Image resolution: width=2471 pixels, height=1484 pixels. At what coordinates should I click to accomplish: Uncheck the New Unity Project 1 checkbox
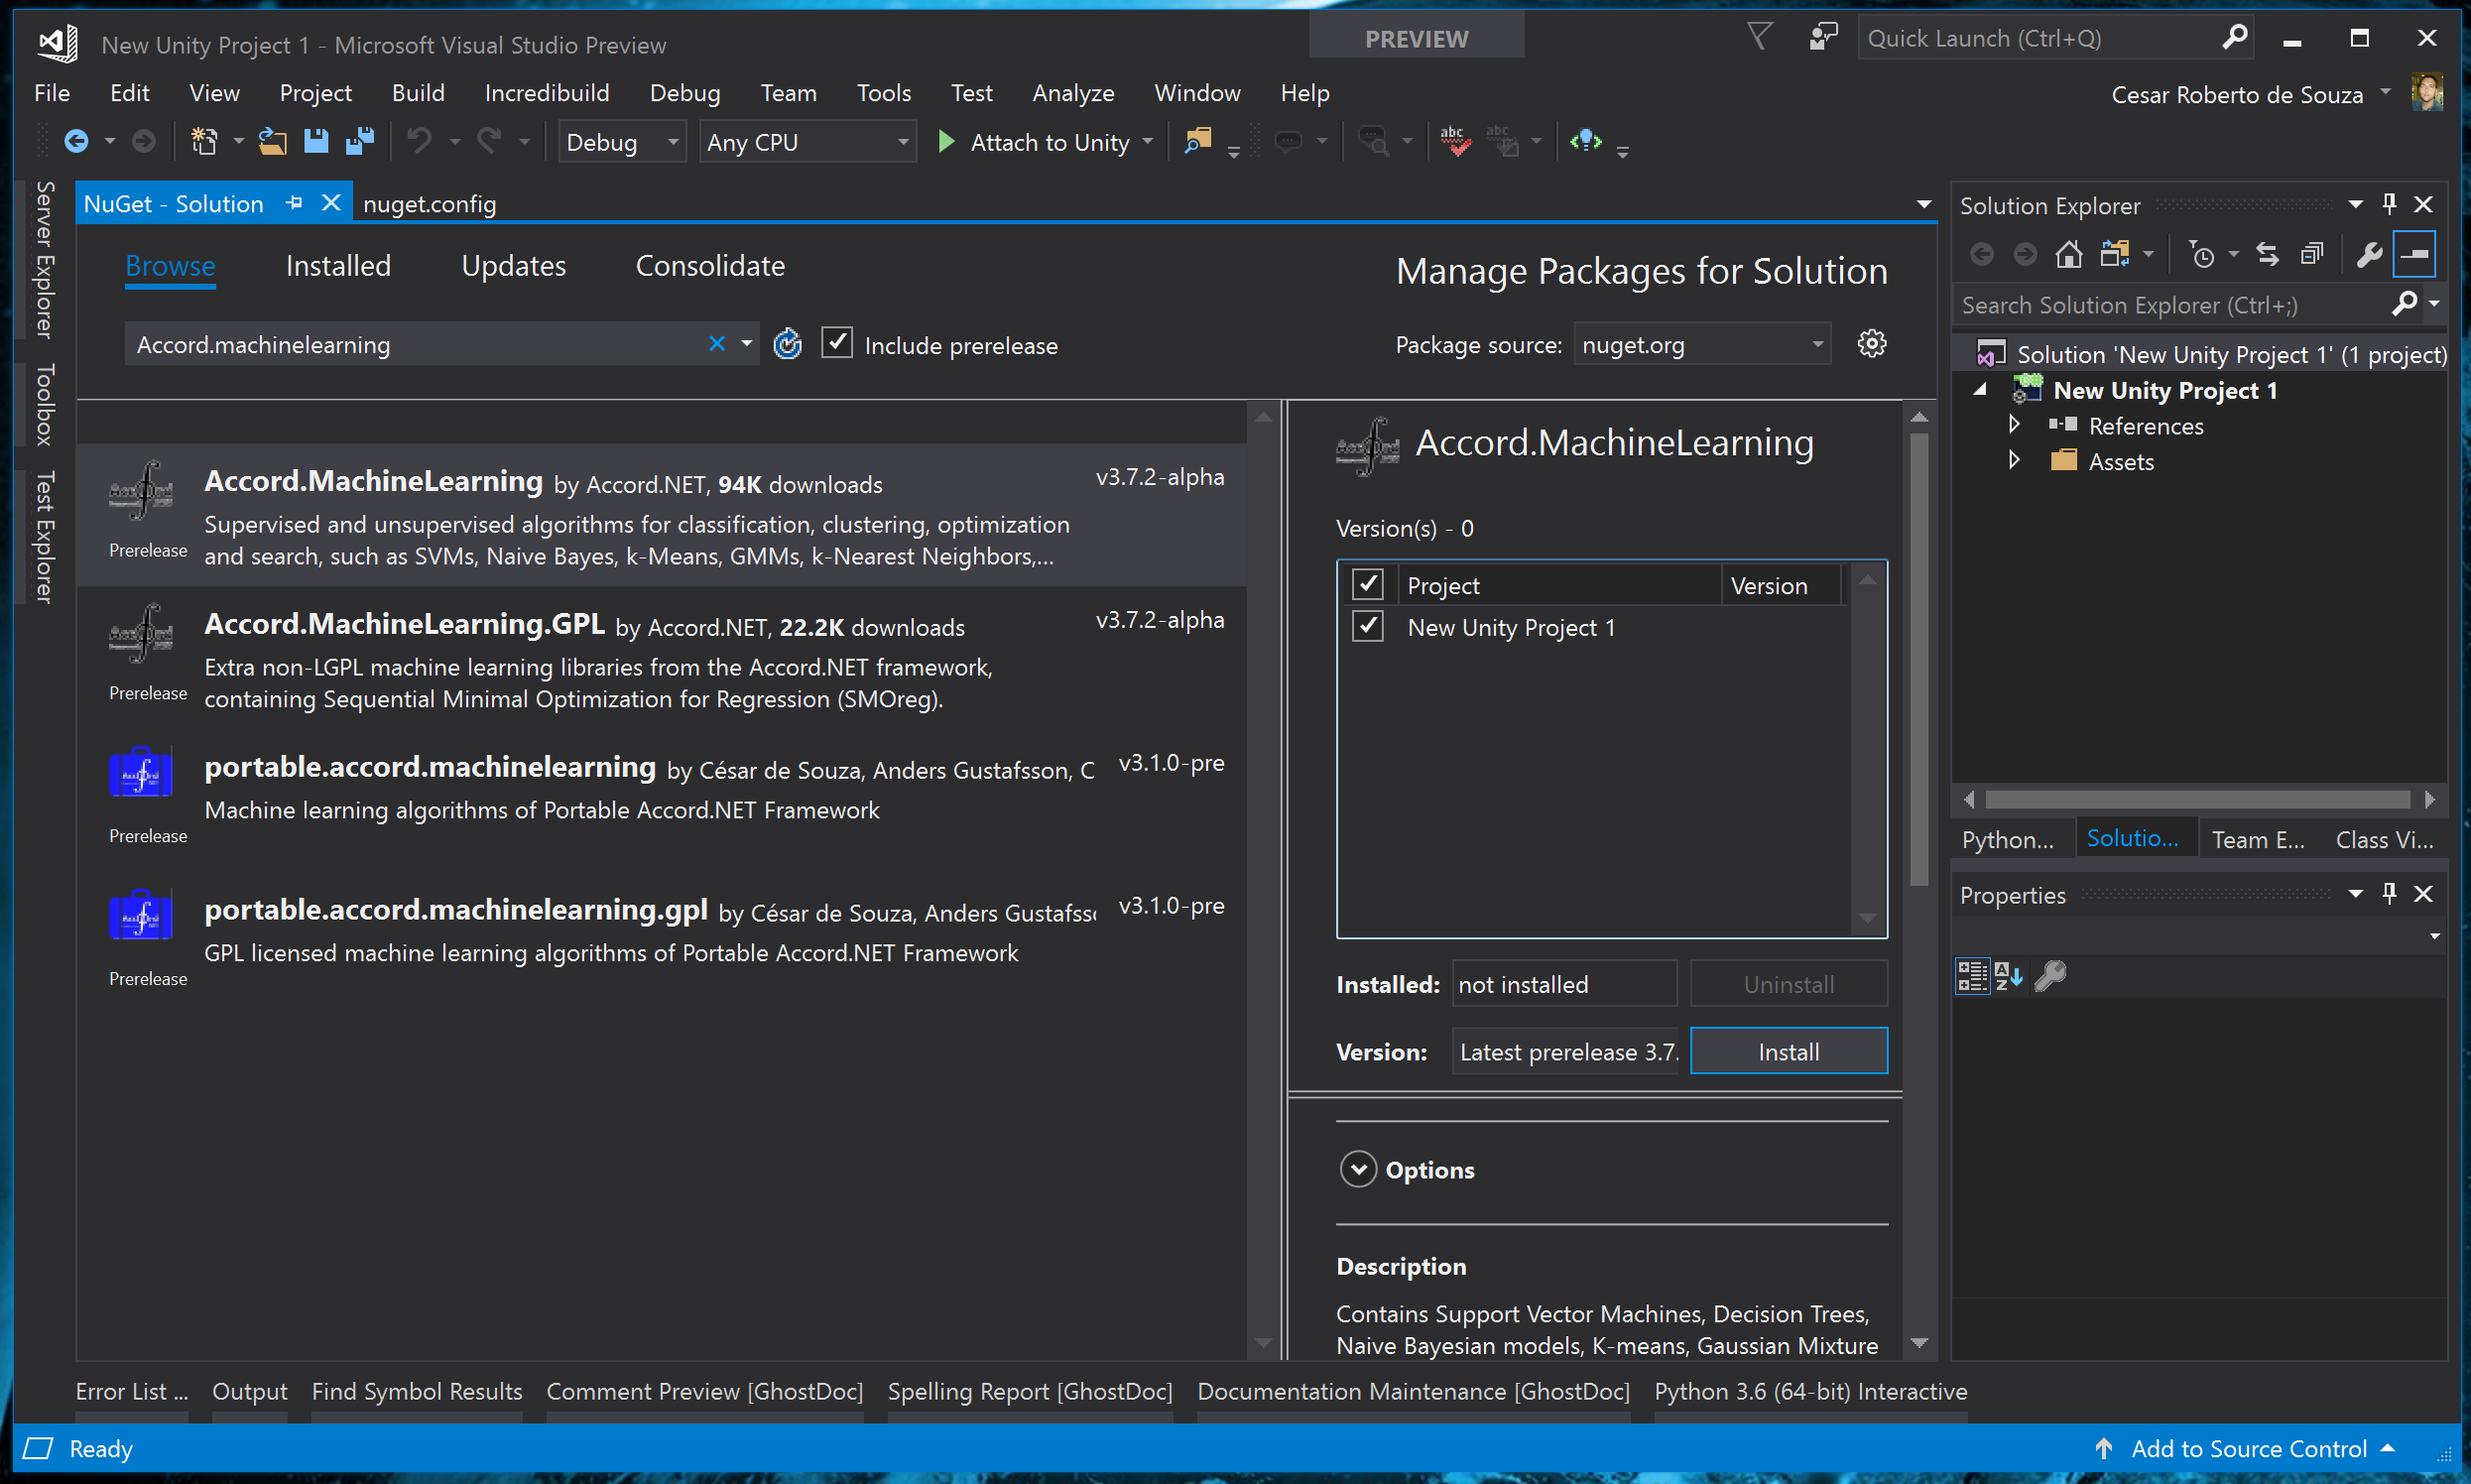coord(1367,627)
